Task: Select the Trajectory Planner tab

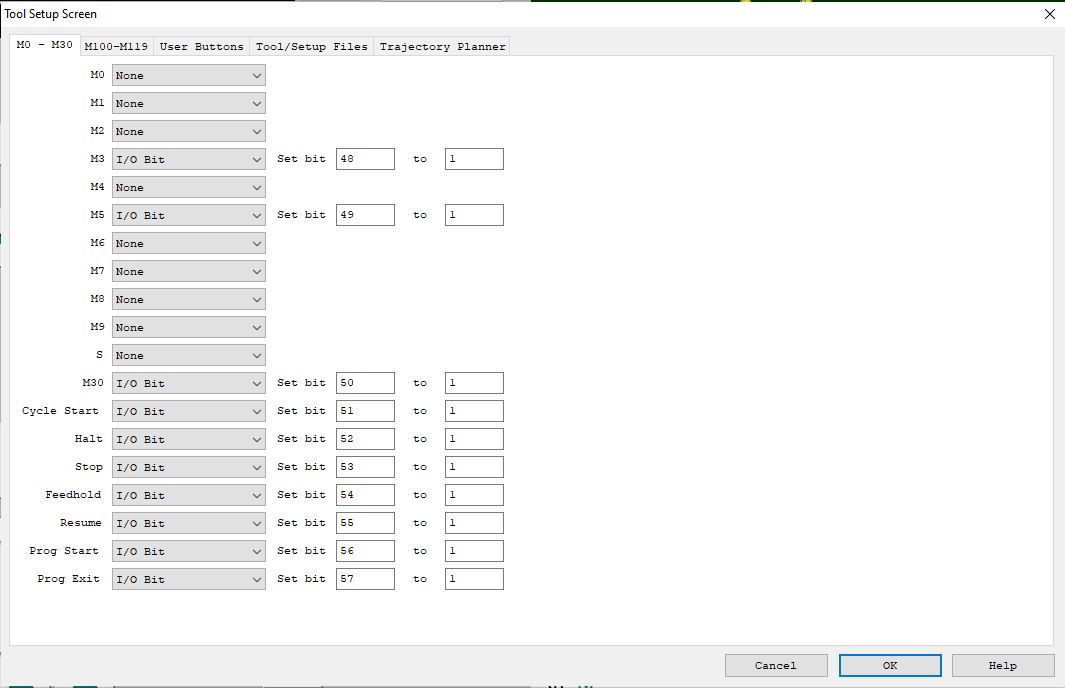Action: tap(442, 47)
